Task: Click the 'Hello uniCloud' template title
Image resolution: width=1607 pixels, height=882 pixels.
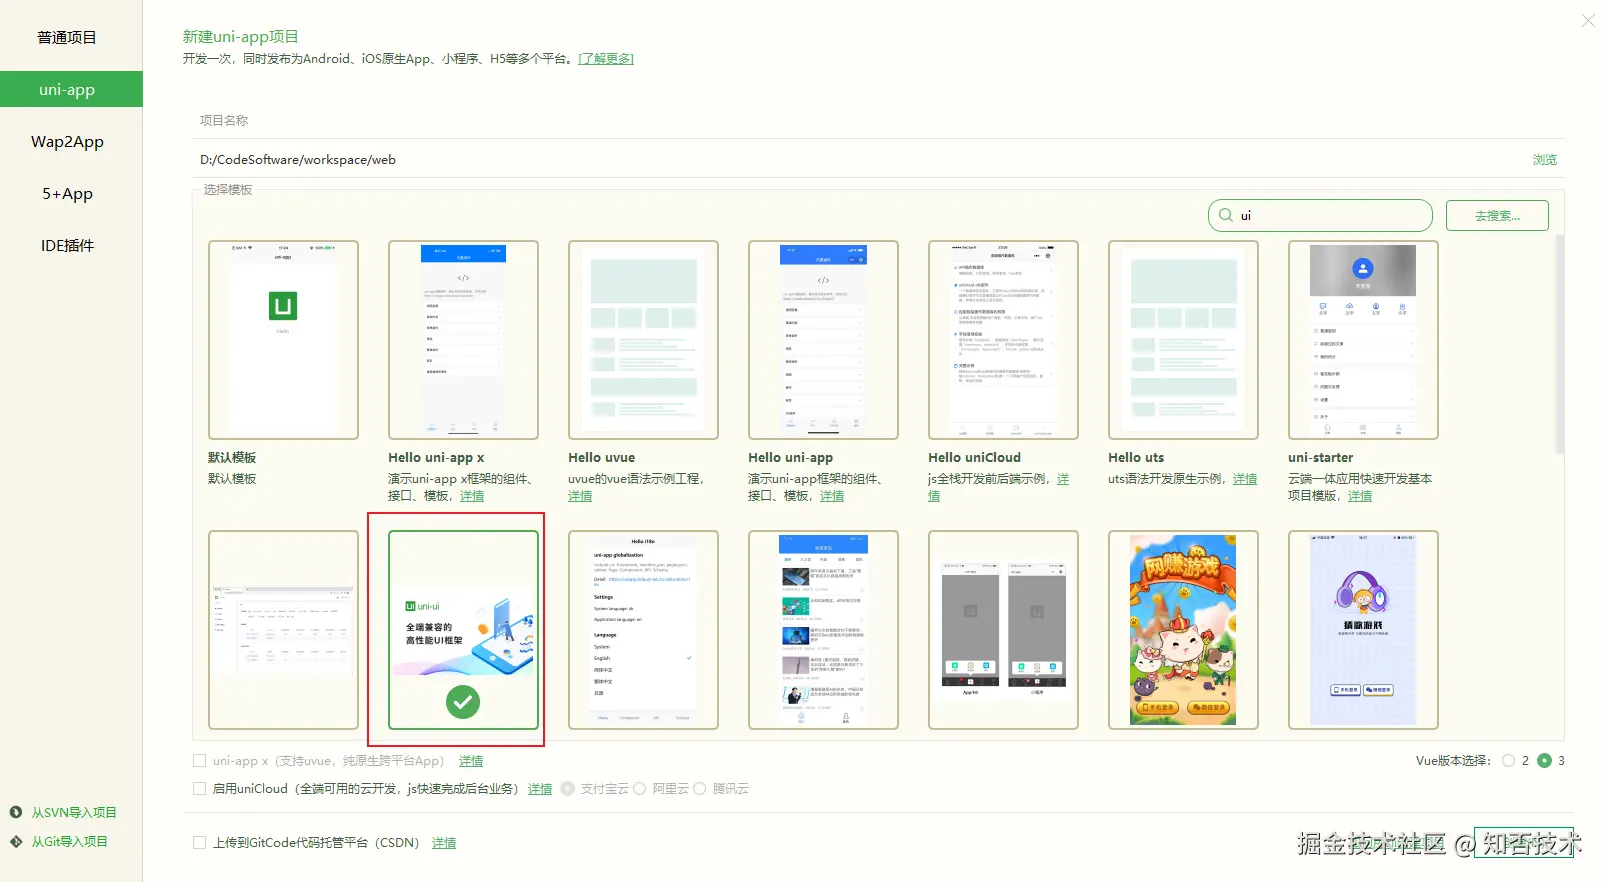Action: pyautogui.click(x=974, y=458)
